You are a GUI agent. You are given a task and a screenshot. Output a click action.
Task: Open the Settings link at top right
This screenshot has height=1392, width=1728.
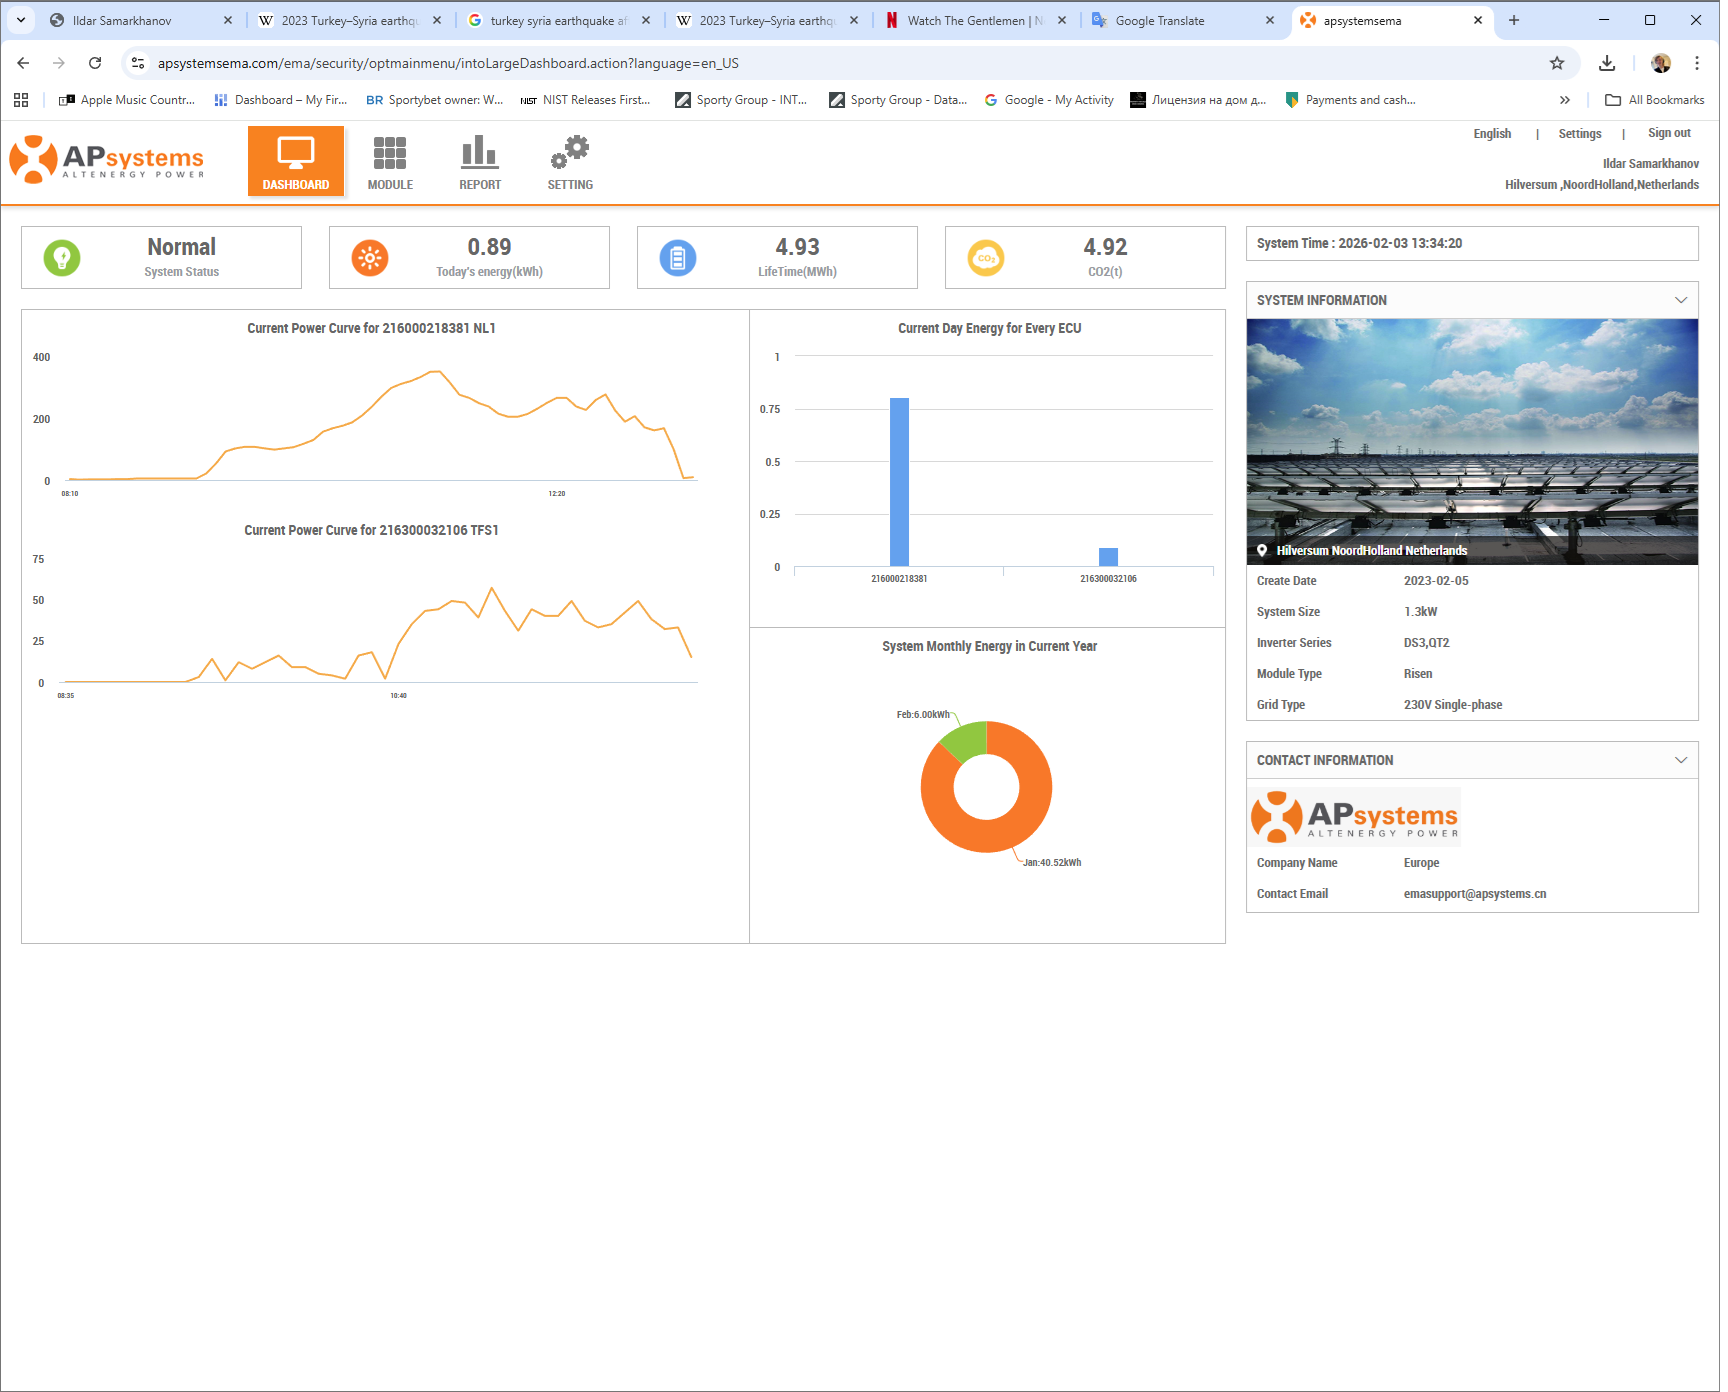point(1579,133)
